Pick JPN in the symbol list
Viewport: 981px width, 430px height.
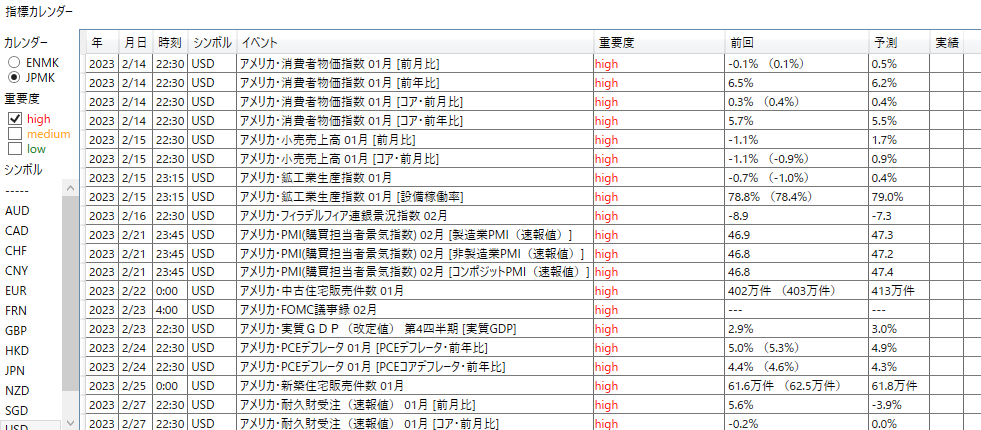16,371
